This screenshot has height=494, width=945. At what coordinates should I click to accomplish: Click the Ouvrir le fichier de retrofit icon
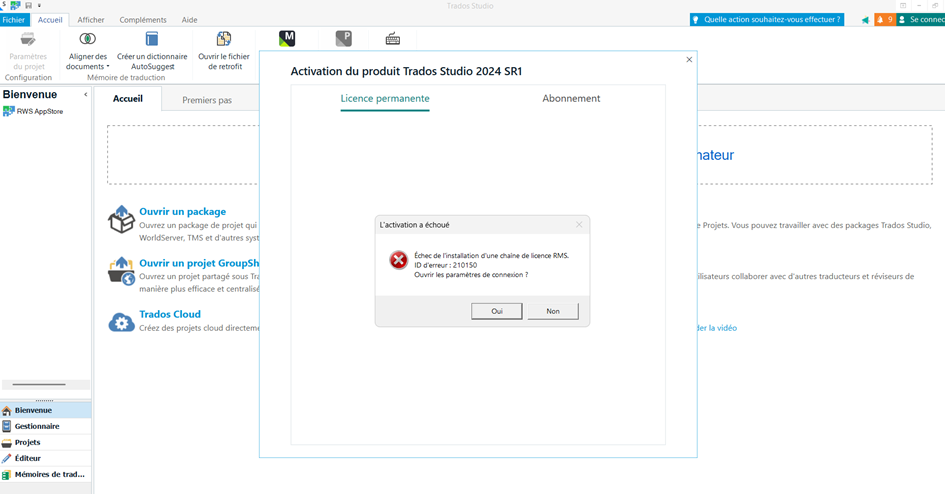(224, 39)
